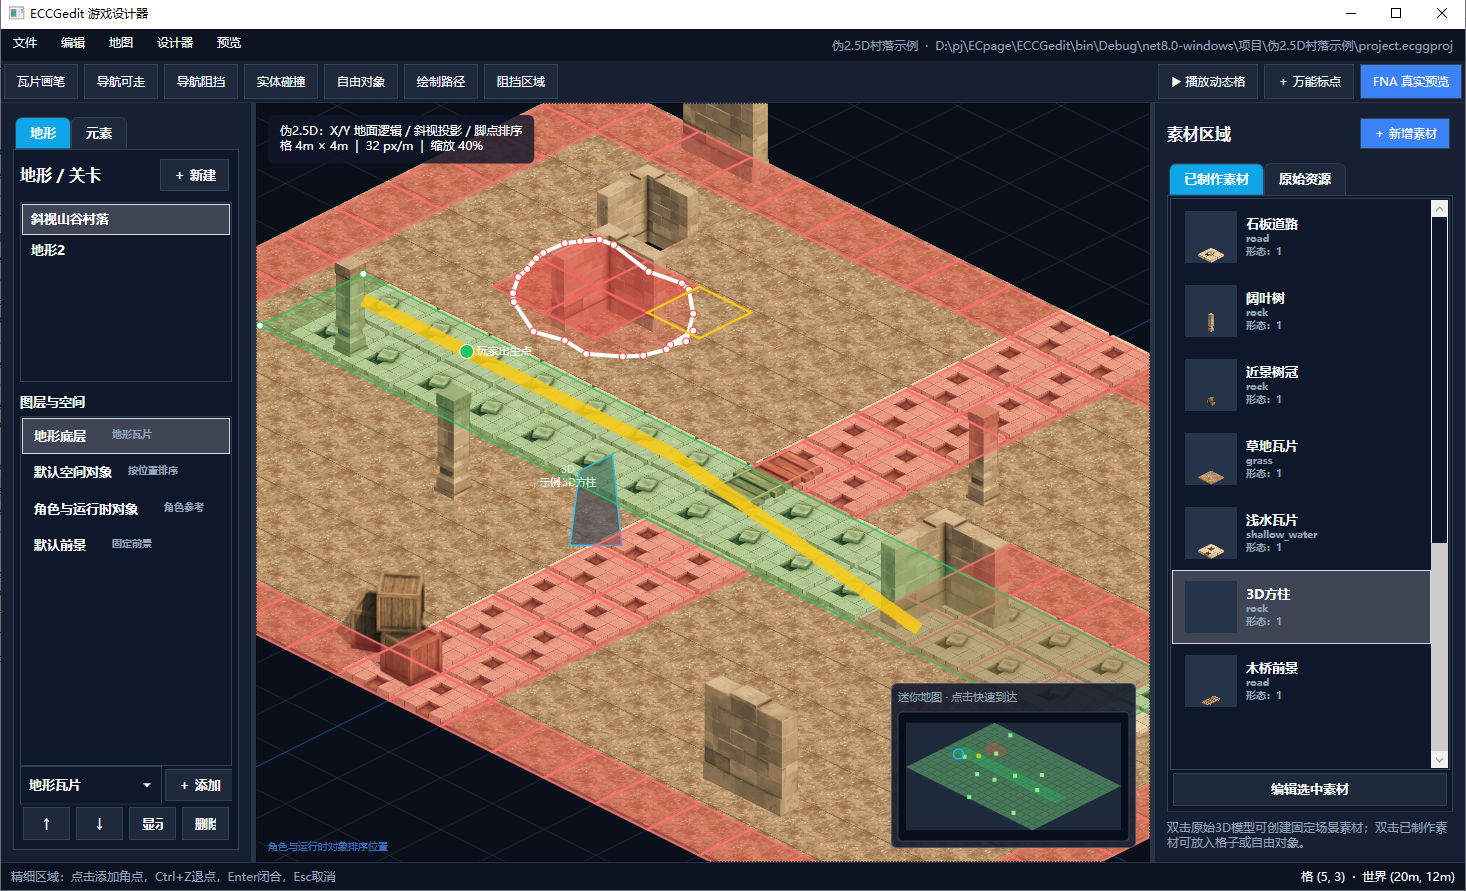Launch FNA 真实预览
This screenshot has height=891, width=1466.
coord(1410,82)
